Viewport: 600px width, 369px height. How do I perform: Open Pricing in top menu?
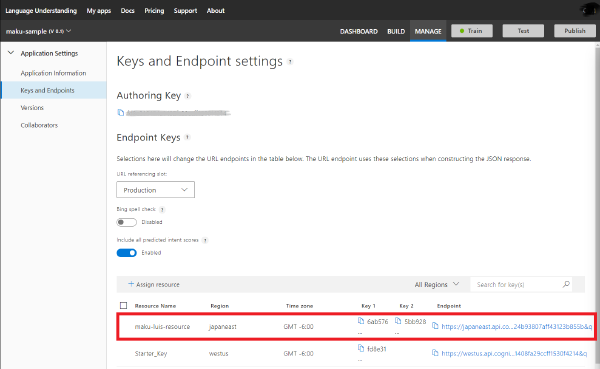154,11
